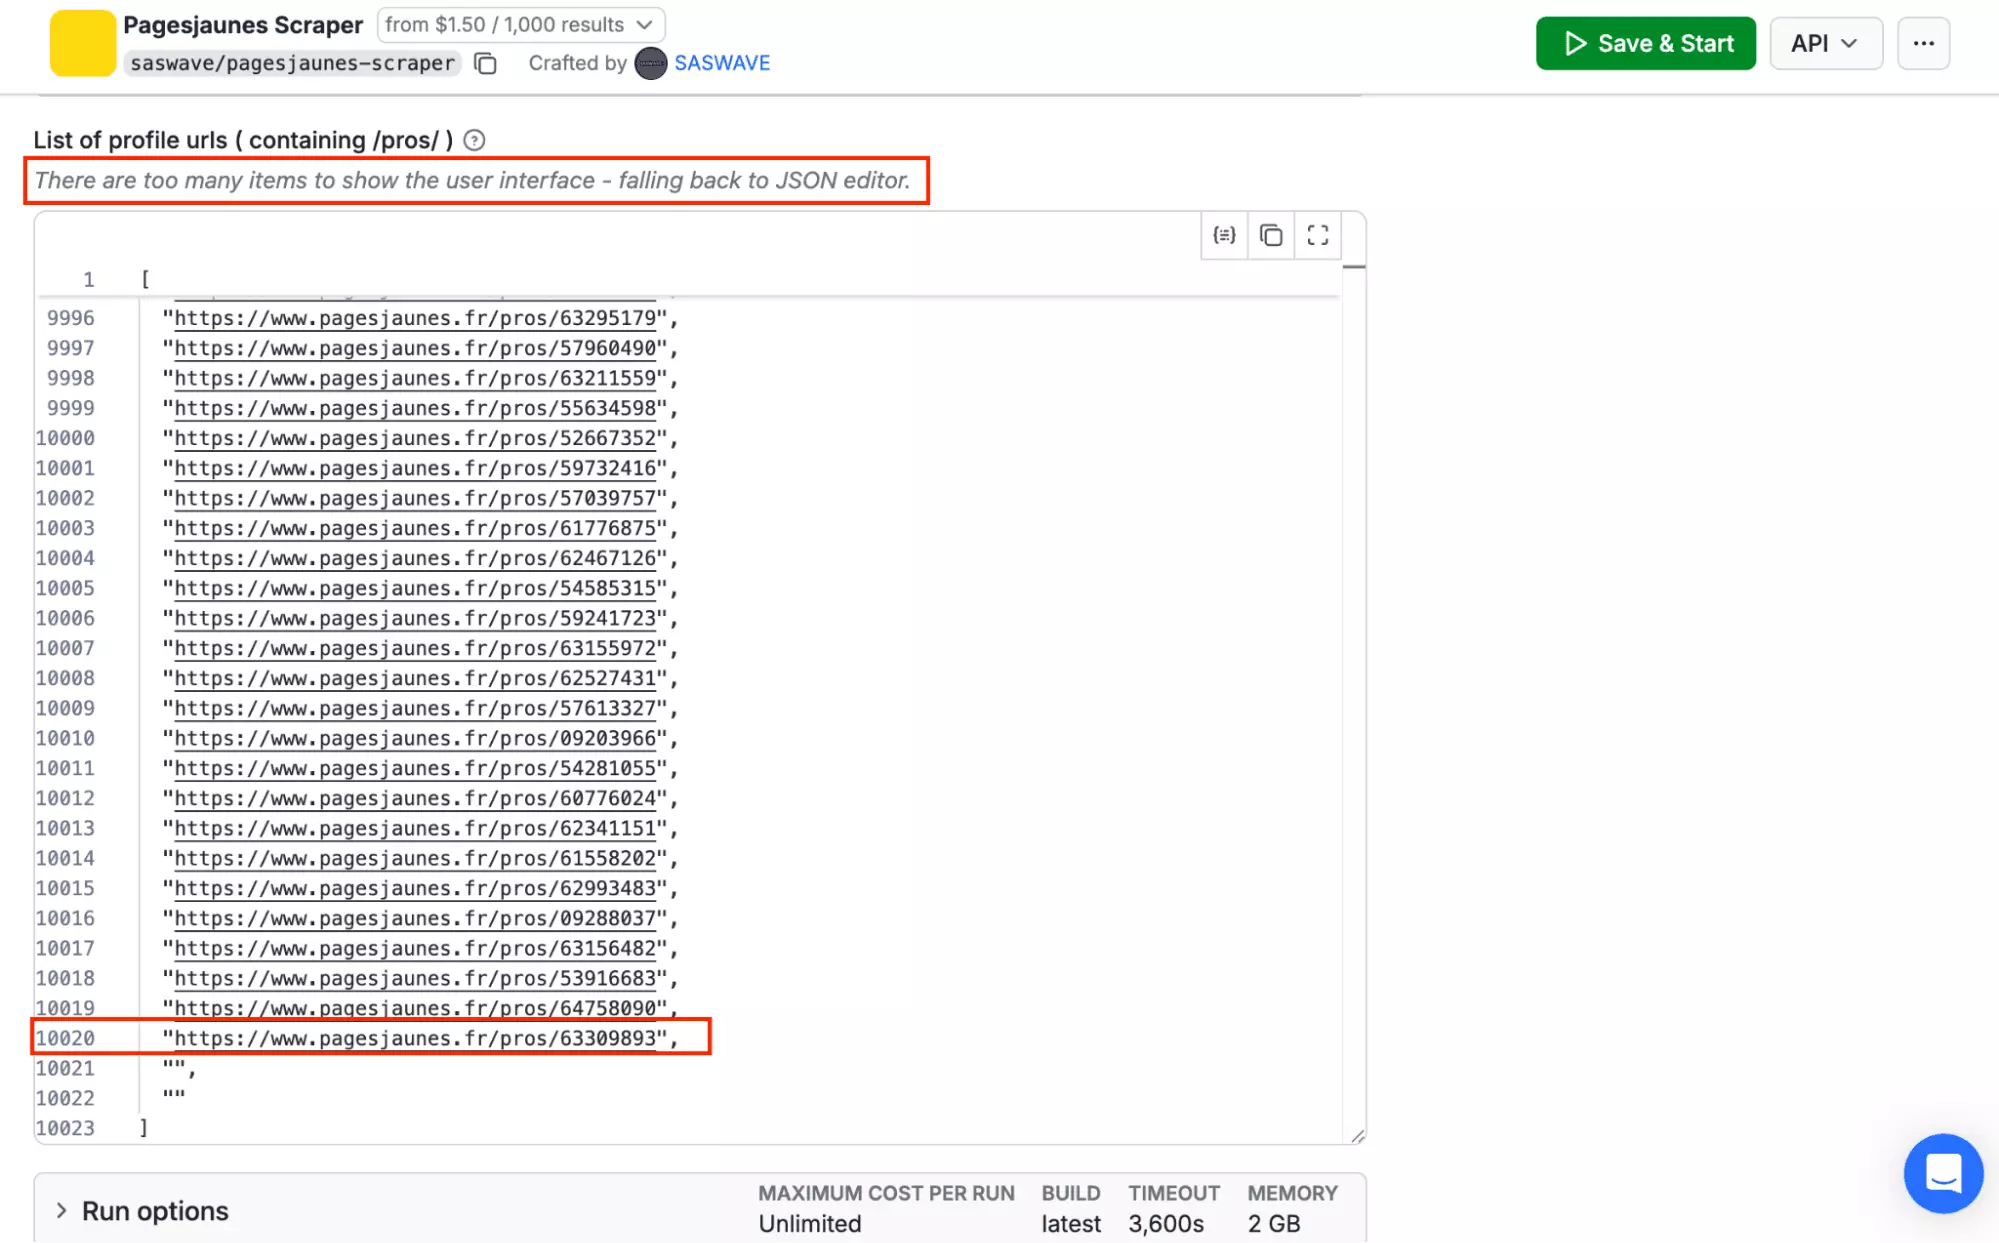
Task: Click URL ending in 63156482
Action: point(416,948)
